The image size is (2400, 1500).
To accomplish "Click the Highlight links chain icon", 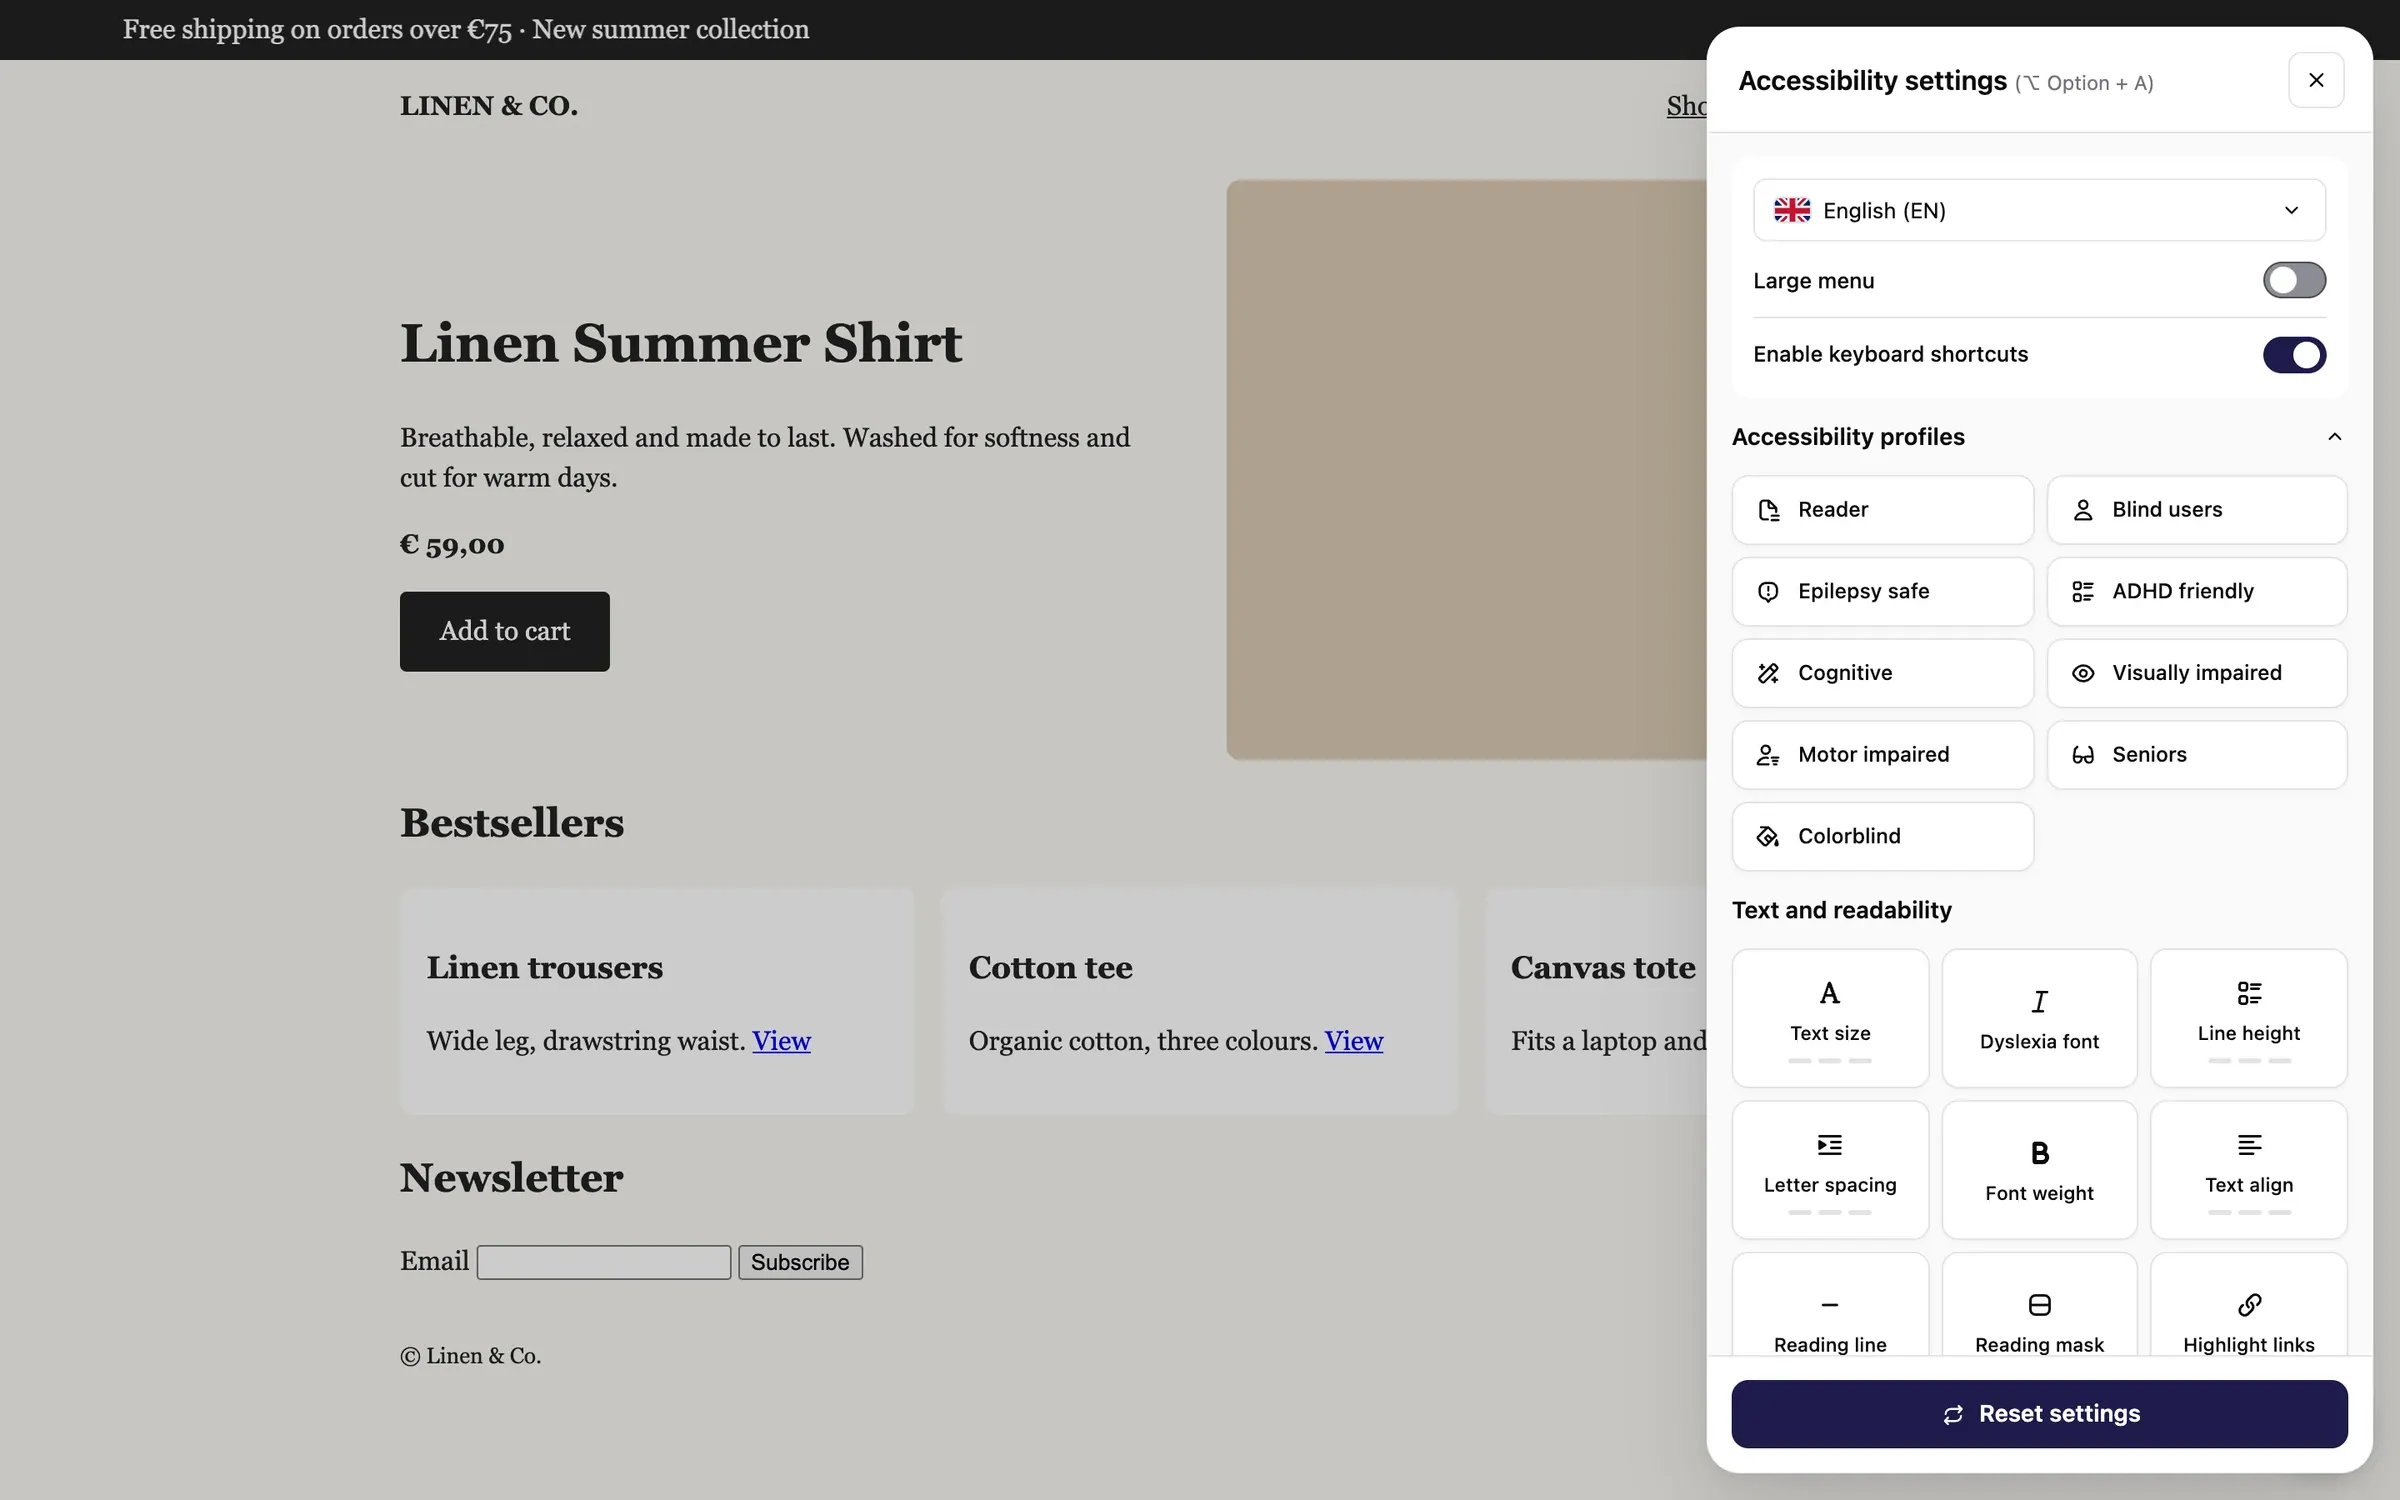I will 2249,1305.
